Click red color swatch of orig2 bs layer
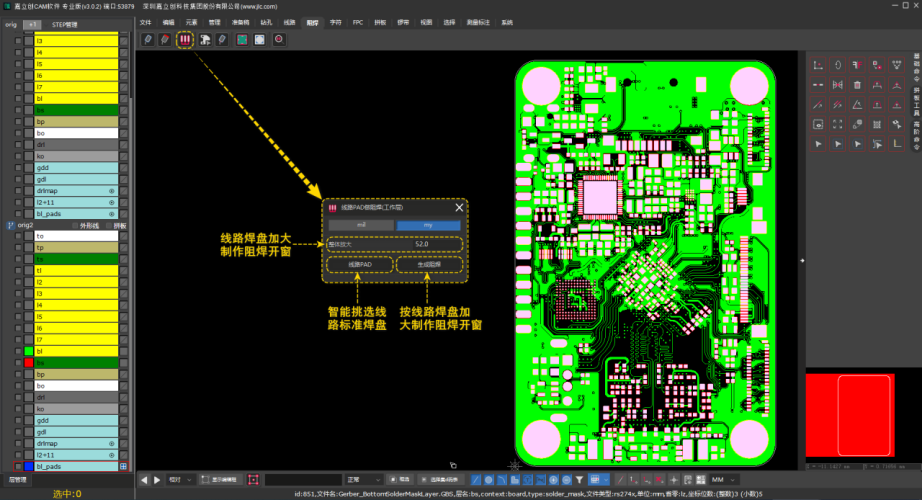The height and width of the screenshot is (500, 922). click(29, 363)
